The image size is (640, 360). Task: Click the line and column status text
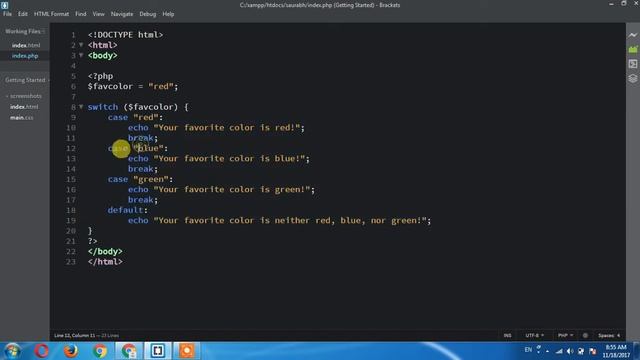tap(74, 336)
